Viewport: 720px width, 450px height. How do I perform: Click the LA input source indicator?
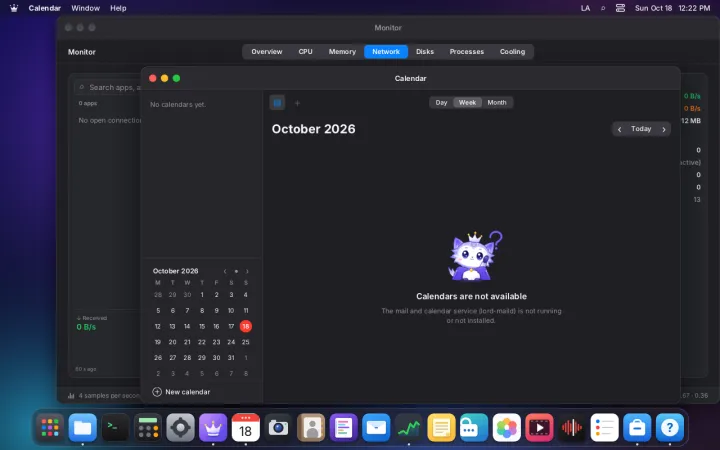tap(585, 8)
